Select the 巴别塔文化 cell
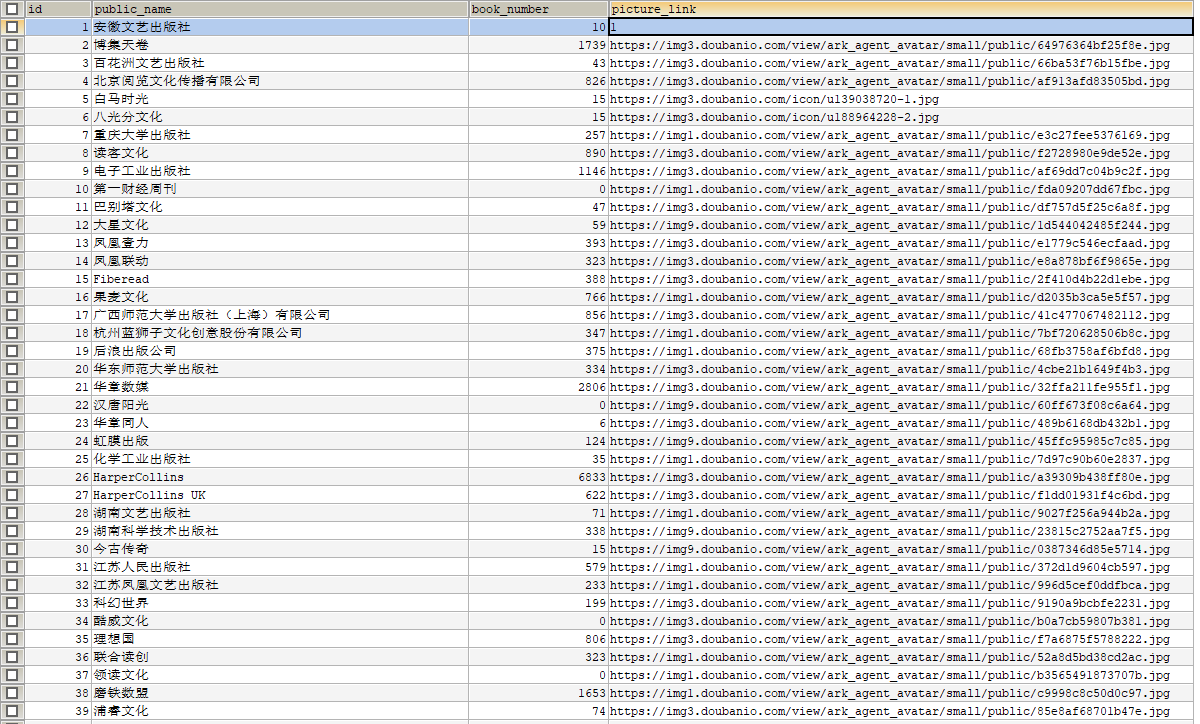The width and height of the screenshot is (1200, 724). [280, 207]
